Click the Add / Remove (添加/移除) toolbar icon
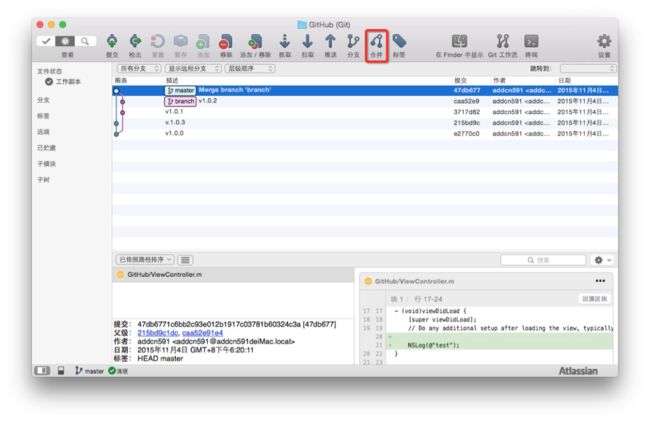Screen dimensions: 650x423 click(x=255, y=41)
